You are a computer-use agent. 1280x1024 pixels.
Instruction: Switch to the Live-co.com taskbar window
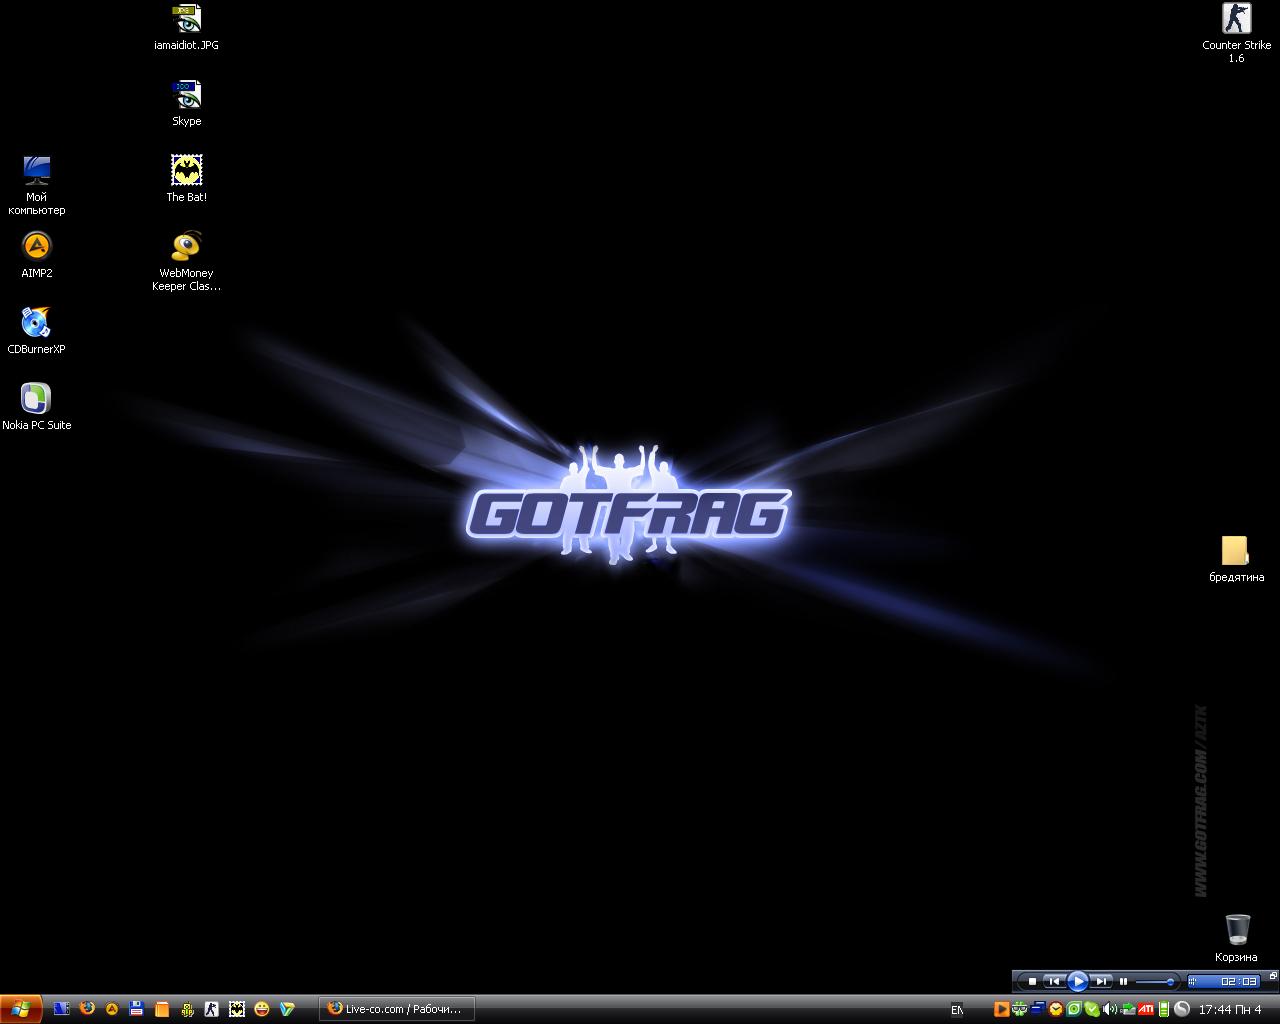tap(396, 1009)
